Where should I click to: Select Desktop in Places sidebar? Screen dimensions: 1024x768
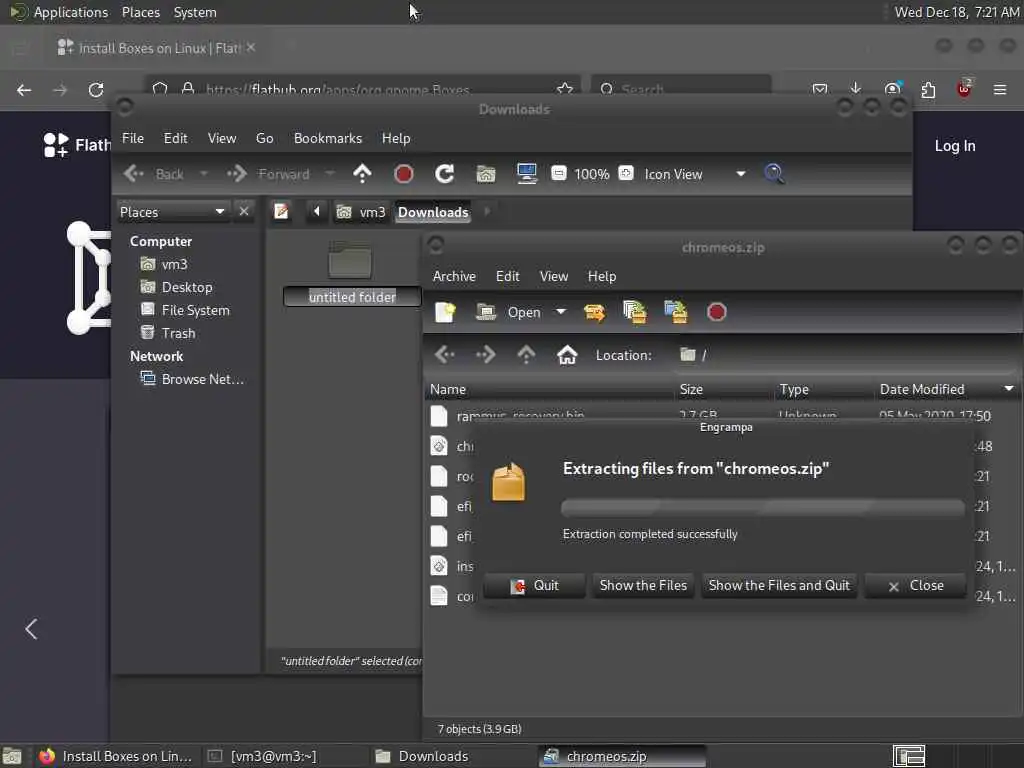(187, 287)
